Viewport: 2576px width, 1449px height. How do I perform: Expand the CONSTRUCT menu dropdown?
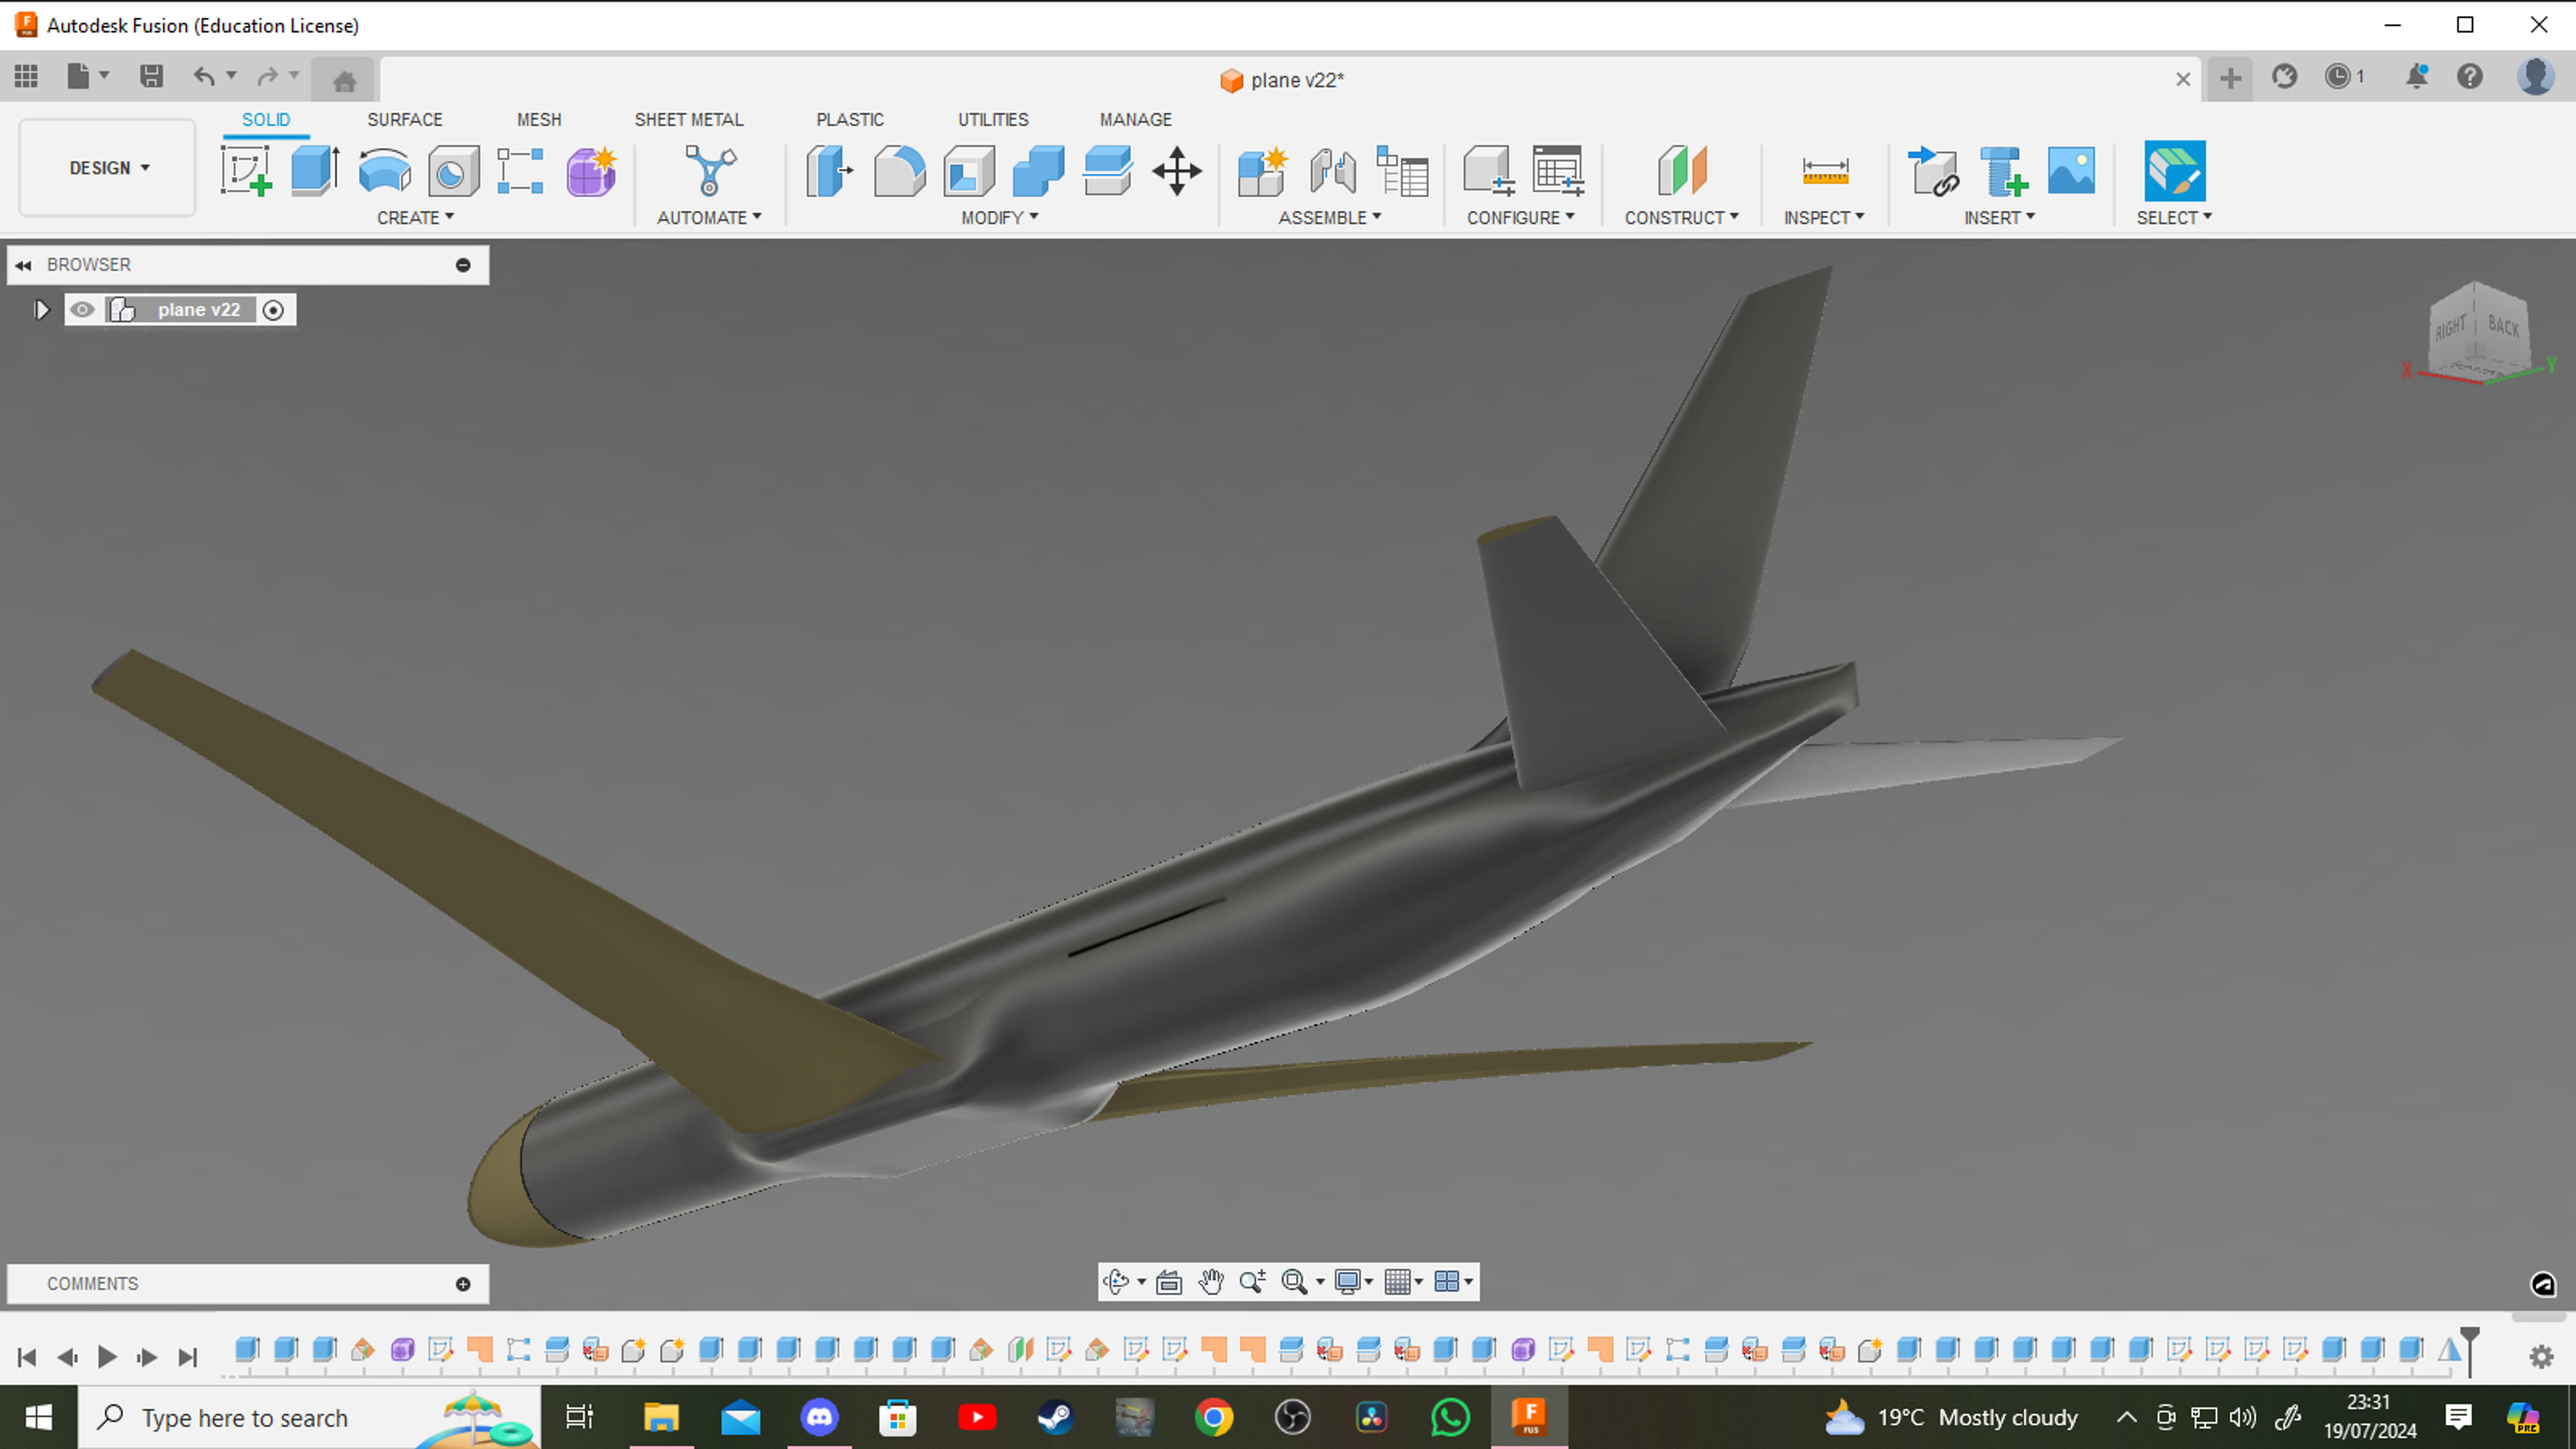1681,217
